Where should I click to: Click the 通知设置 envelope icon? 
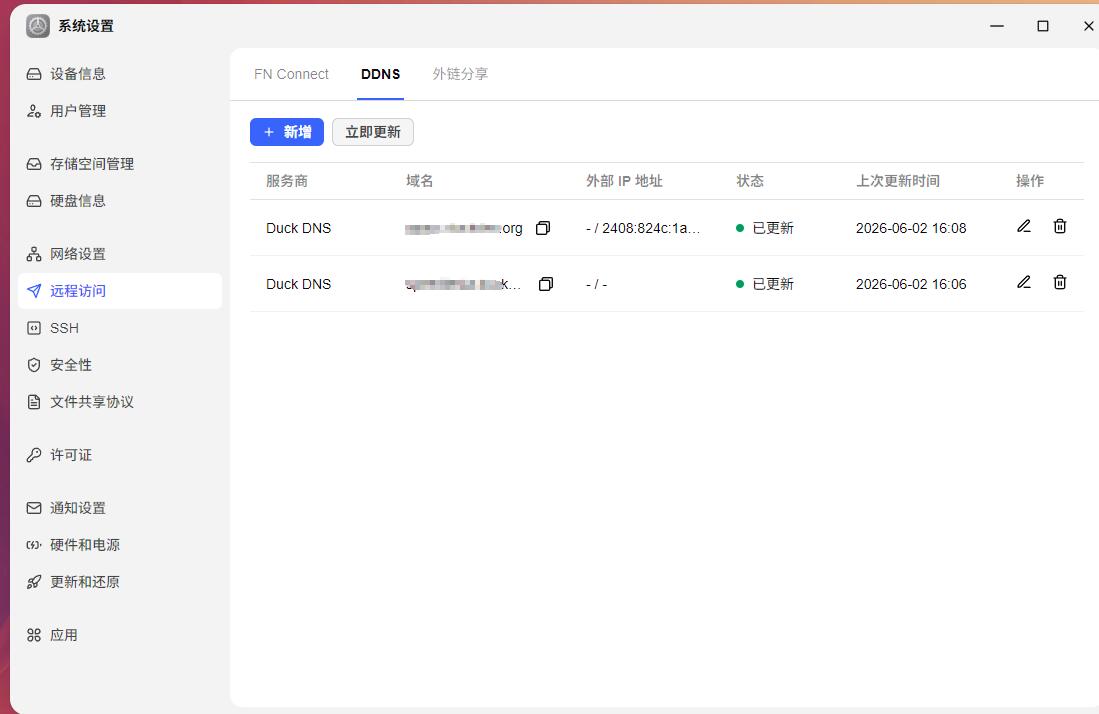pos(34,508)
